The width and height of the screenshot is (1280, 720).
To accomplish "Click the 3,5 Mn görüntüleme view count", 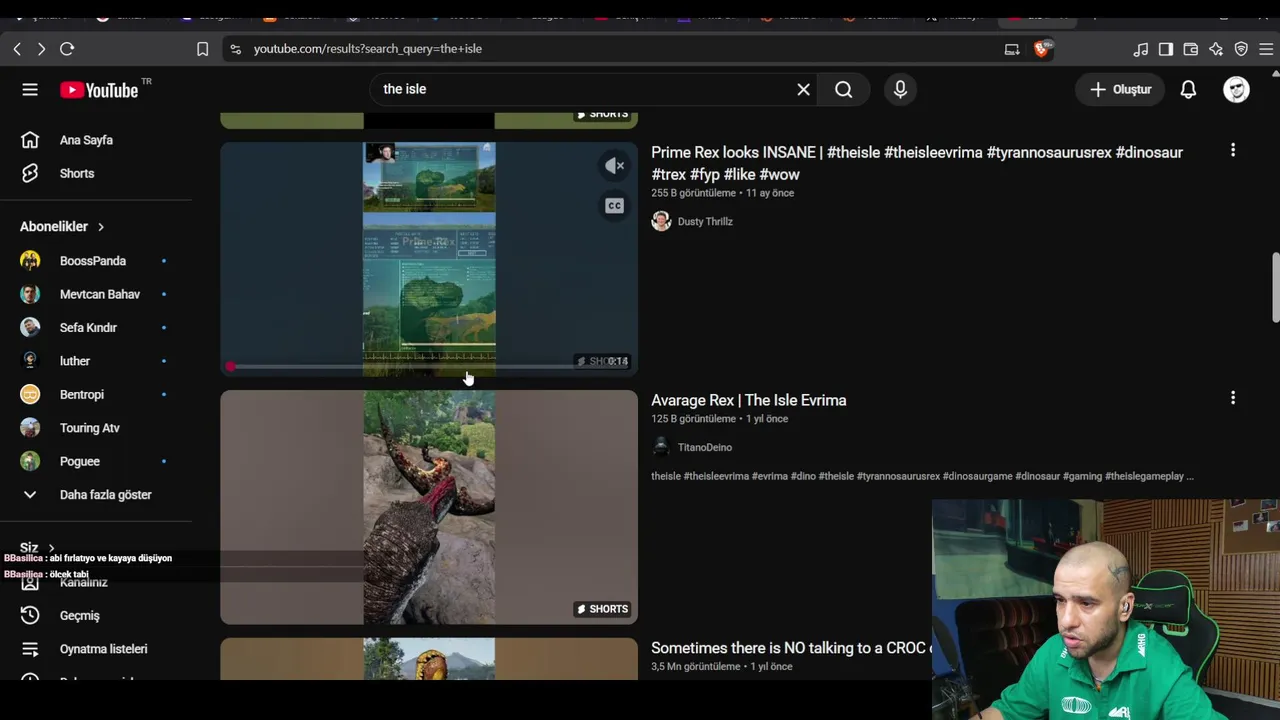I will [696, 667].
